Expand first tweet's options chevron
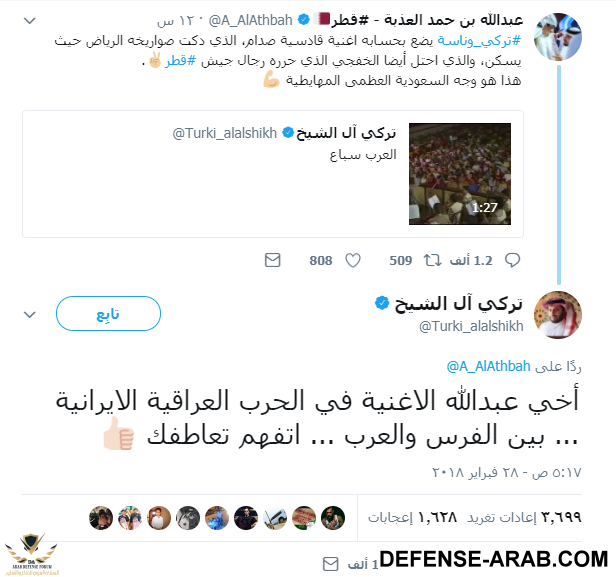Image resolution: width=616 pixels, height=577 pixels. point(30,20)
